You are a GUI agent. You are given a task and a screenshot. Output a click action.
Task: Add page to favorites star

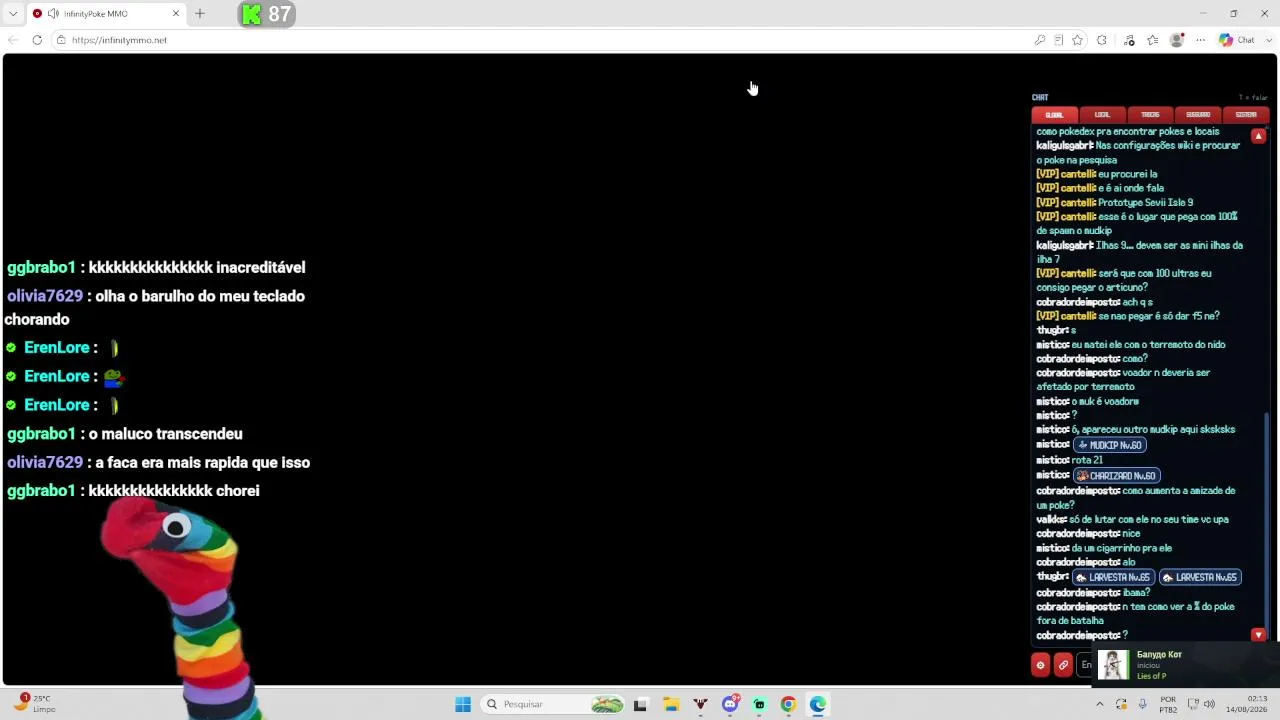point(1077,40)
